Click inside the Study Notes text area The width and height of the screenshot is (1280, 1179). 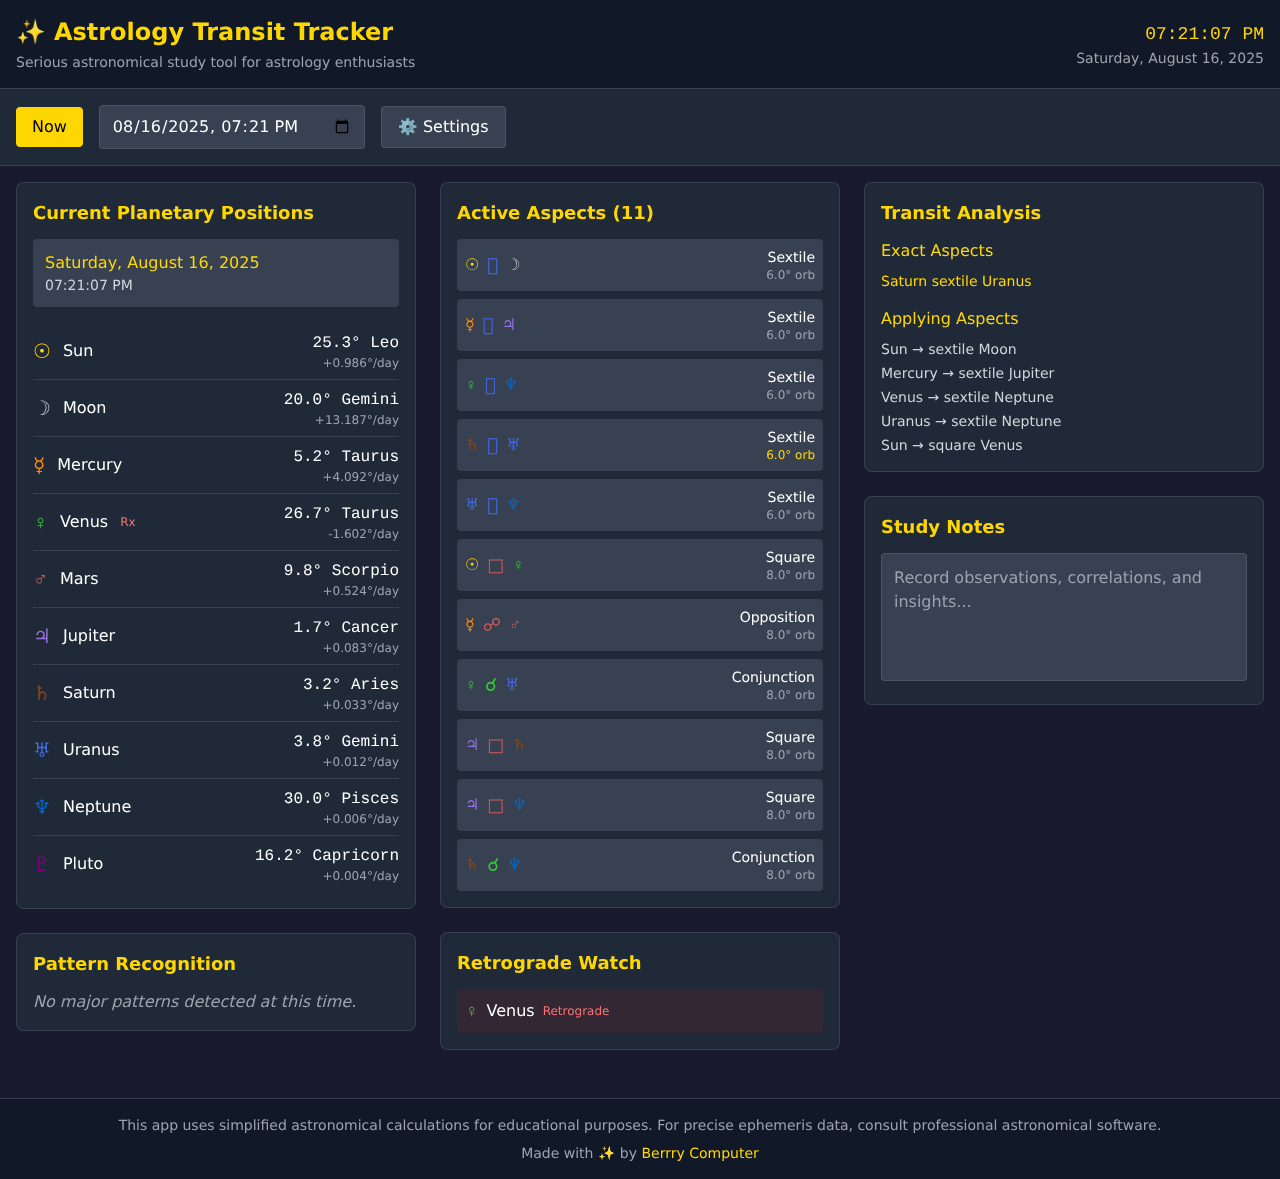coord(1063,616)
